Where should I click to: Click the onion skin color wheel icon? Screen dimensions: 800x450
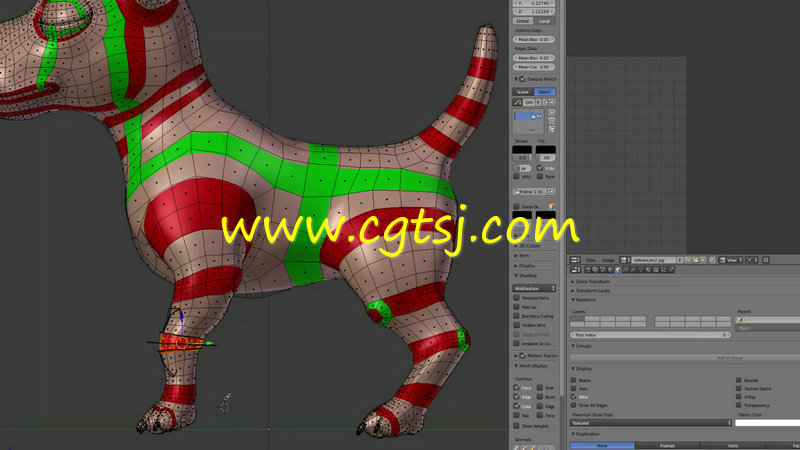pos(552,207)
